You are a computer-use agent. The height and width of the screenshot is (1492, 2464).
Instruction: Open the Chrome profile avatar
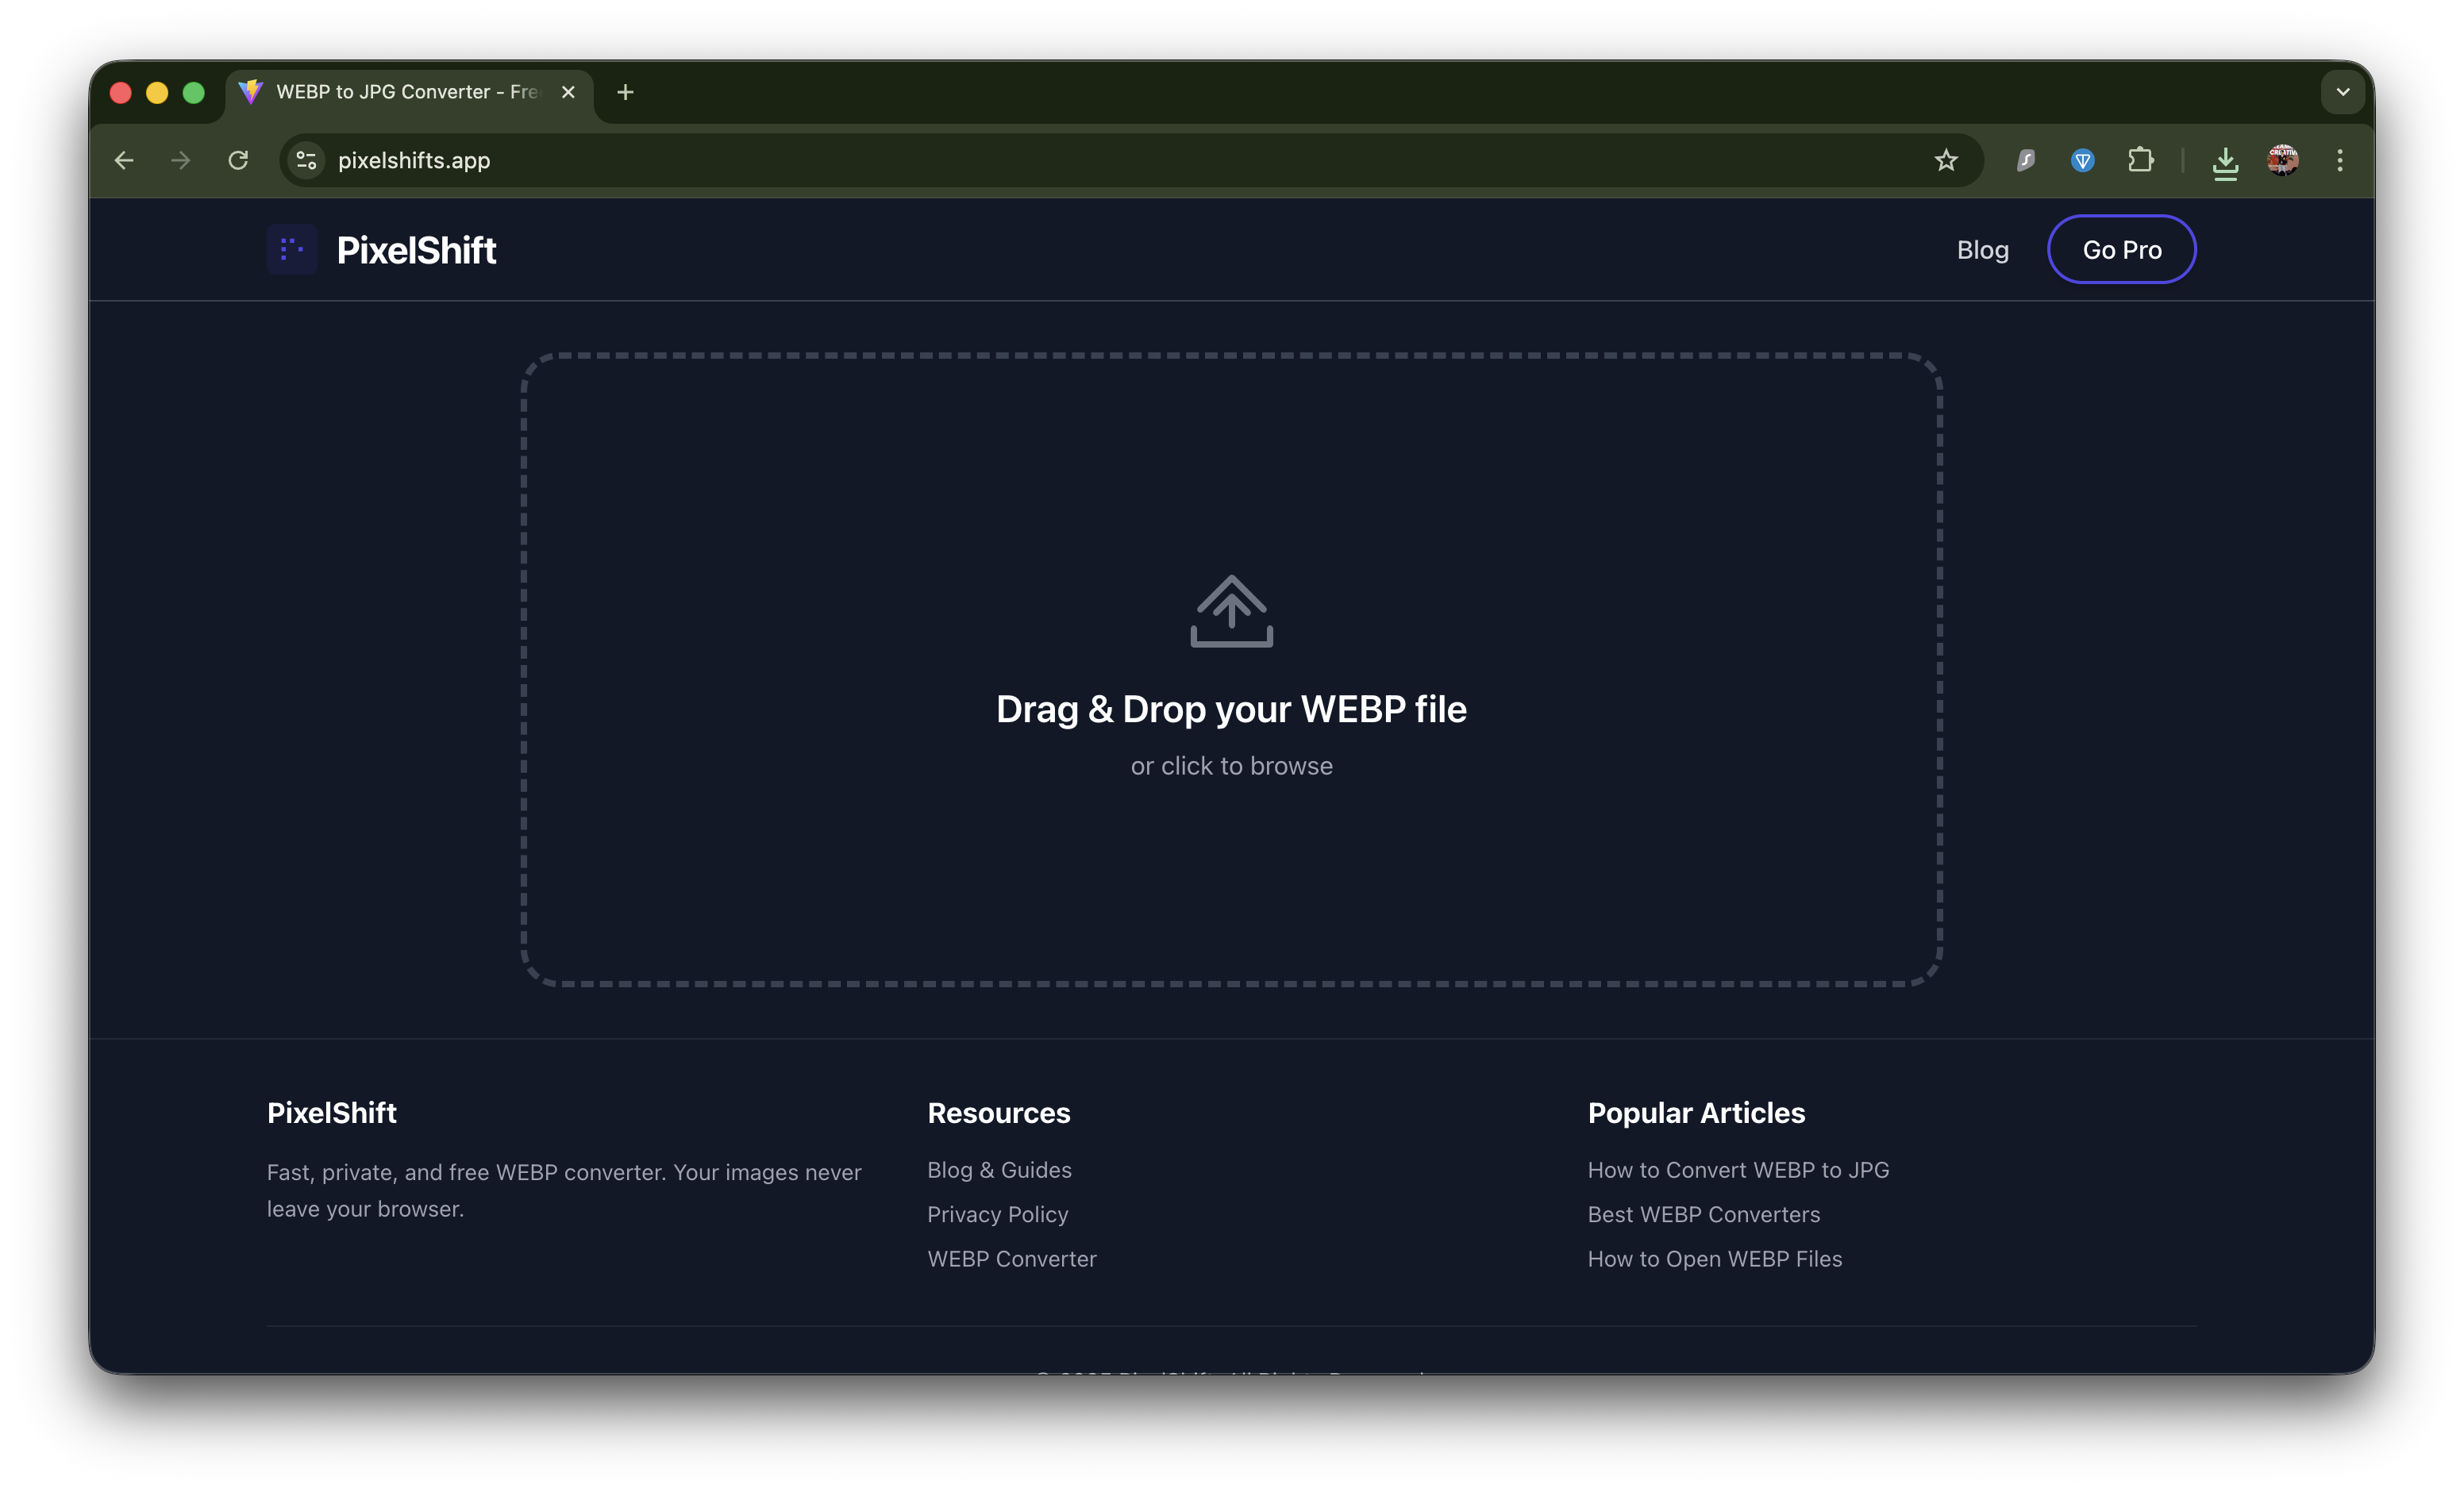tap(2282, 160)
